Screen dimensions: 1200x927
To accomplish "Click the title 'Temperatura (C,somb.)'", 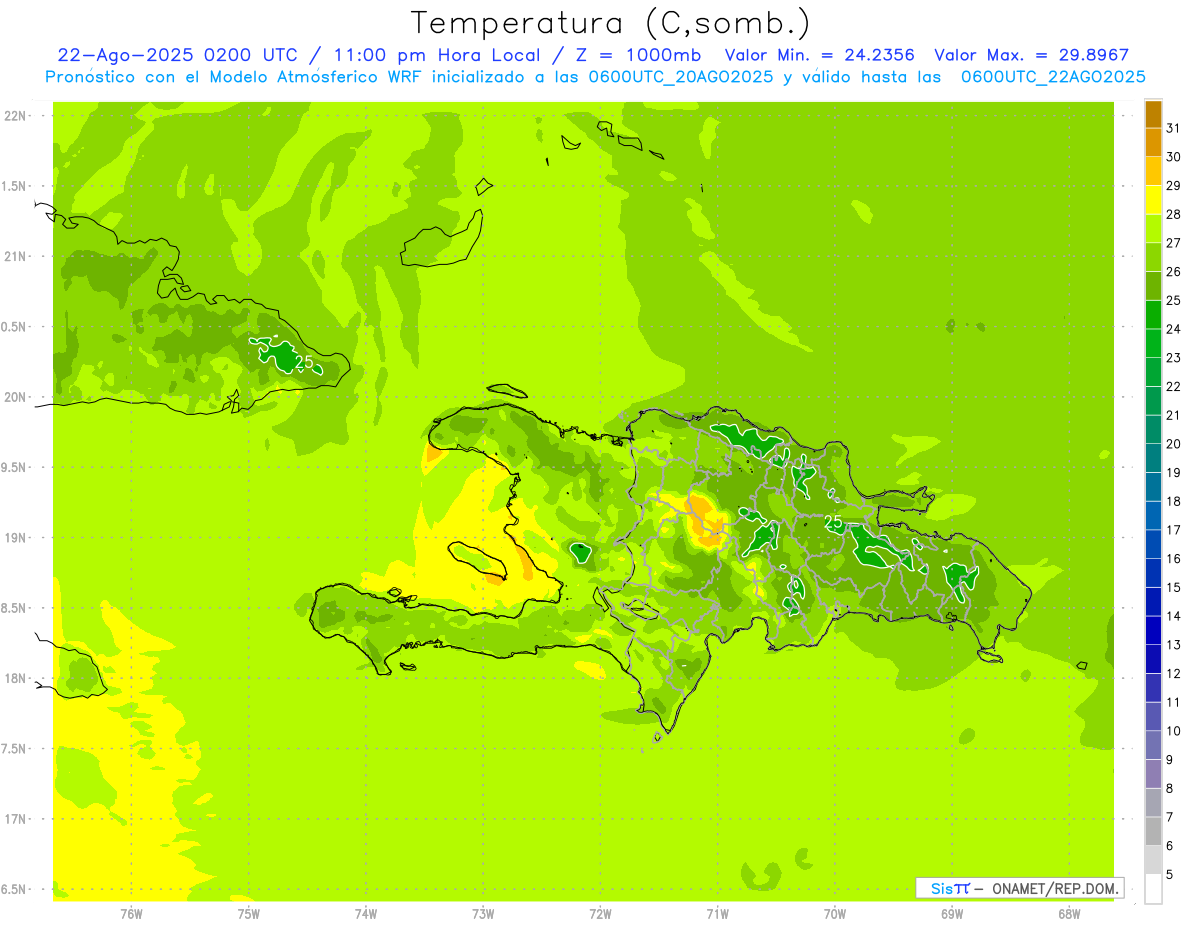I will (611, 23).
